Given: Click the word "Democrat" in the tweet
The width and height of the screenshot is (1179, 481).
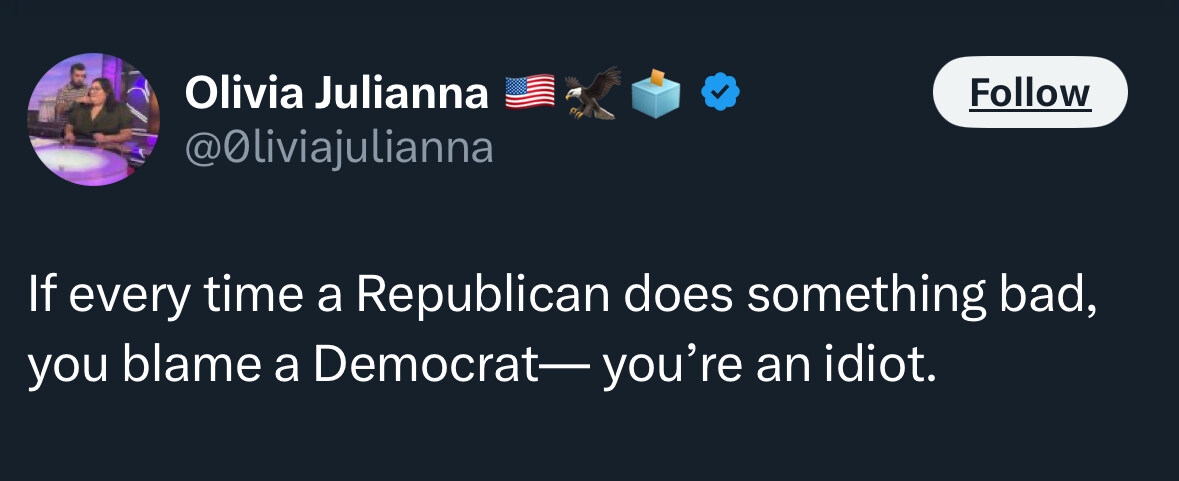Looking at the screenshot, I should (x=424, y=367).
